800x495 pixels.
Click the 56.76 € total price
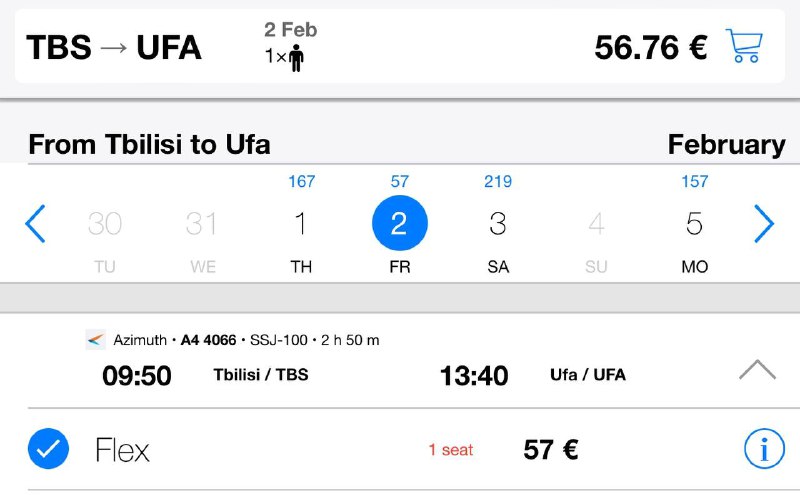point(651,47)
